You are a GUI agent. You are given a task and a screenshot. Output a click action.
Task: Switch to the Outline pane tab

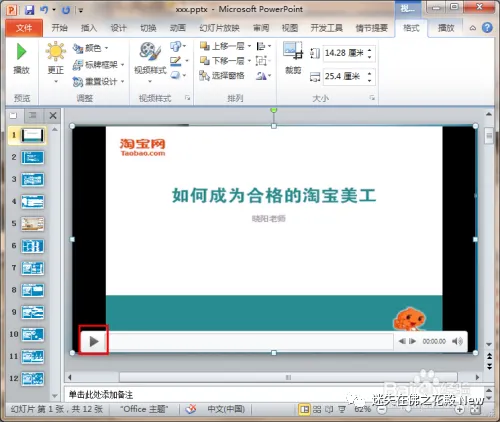pyautogui.click(x=32, y=116)
